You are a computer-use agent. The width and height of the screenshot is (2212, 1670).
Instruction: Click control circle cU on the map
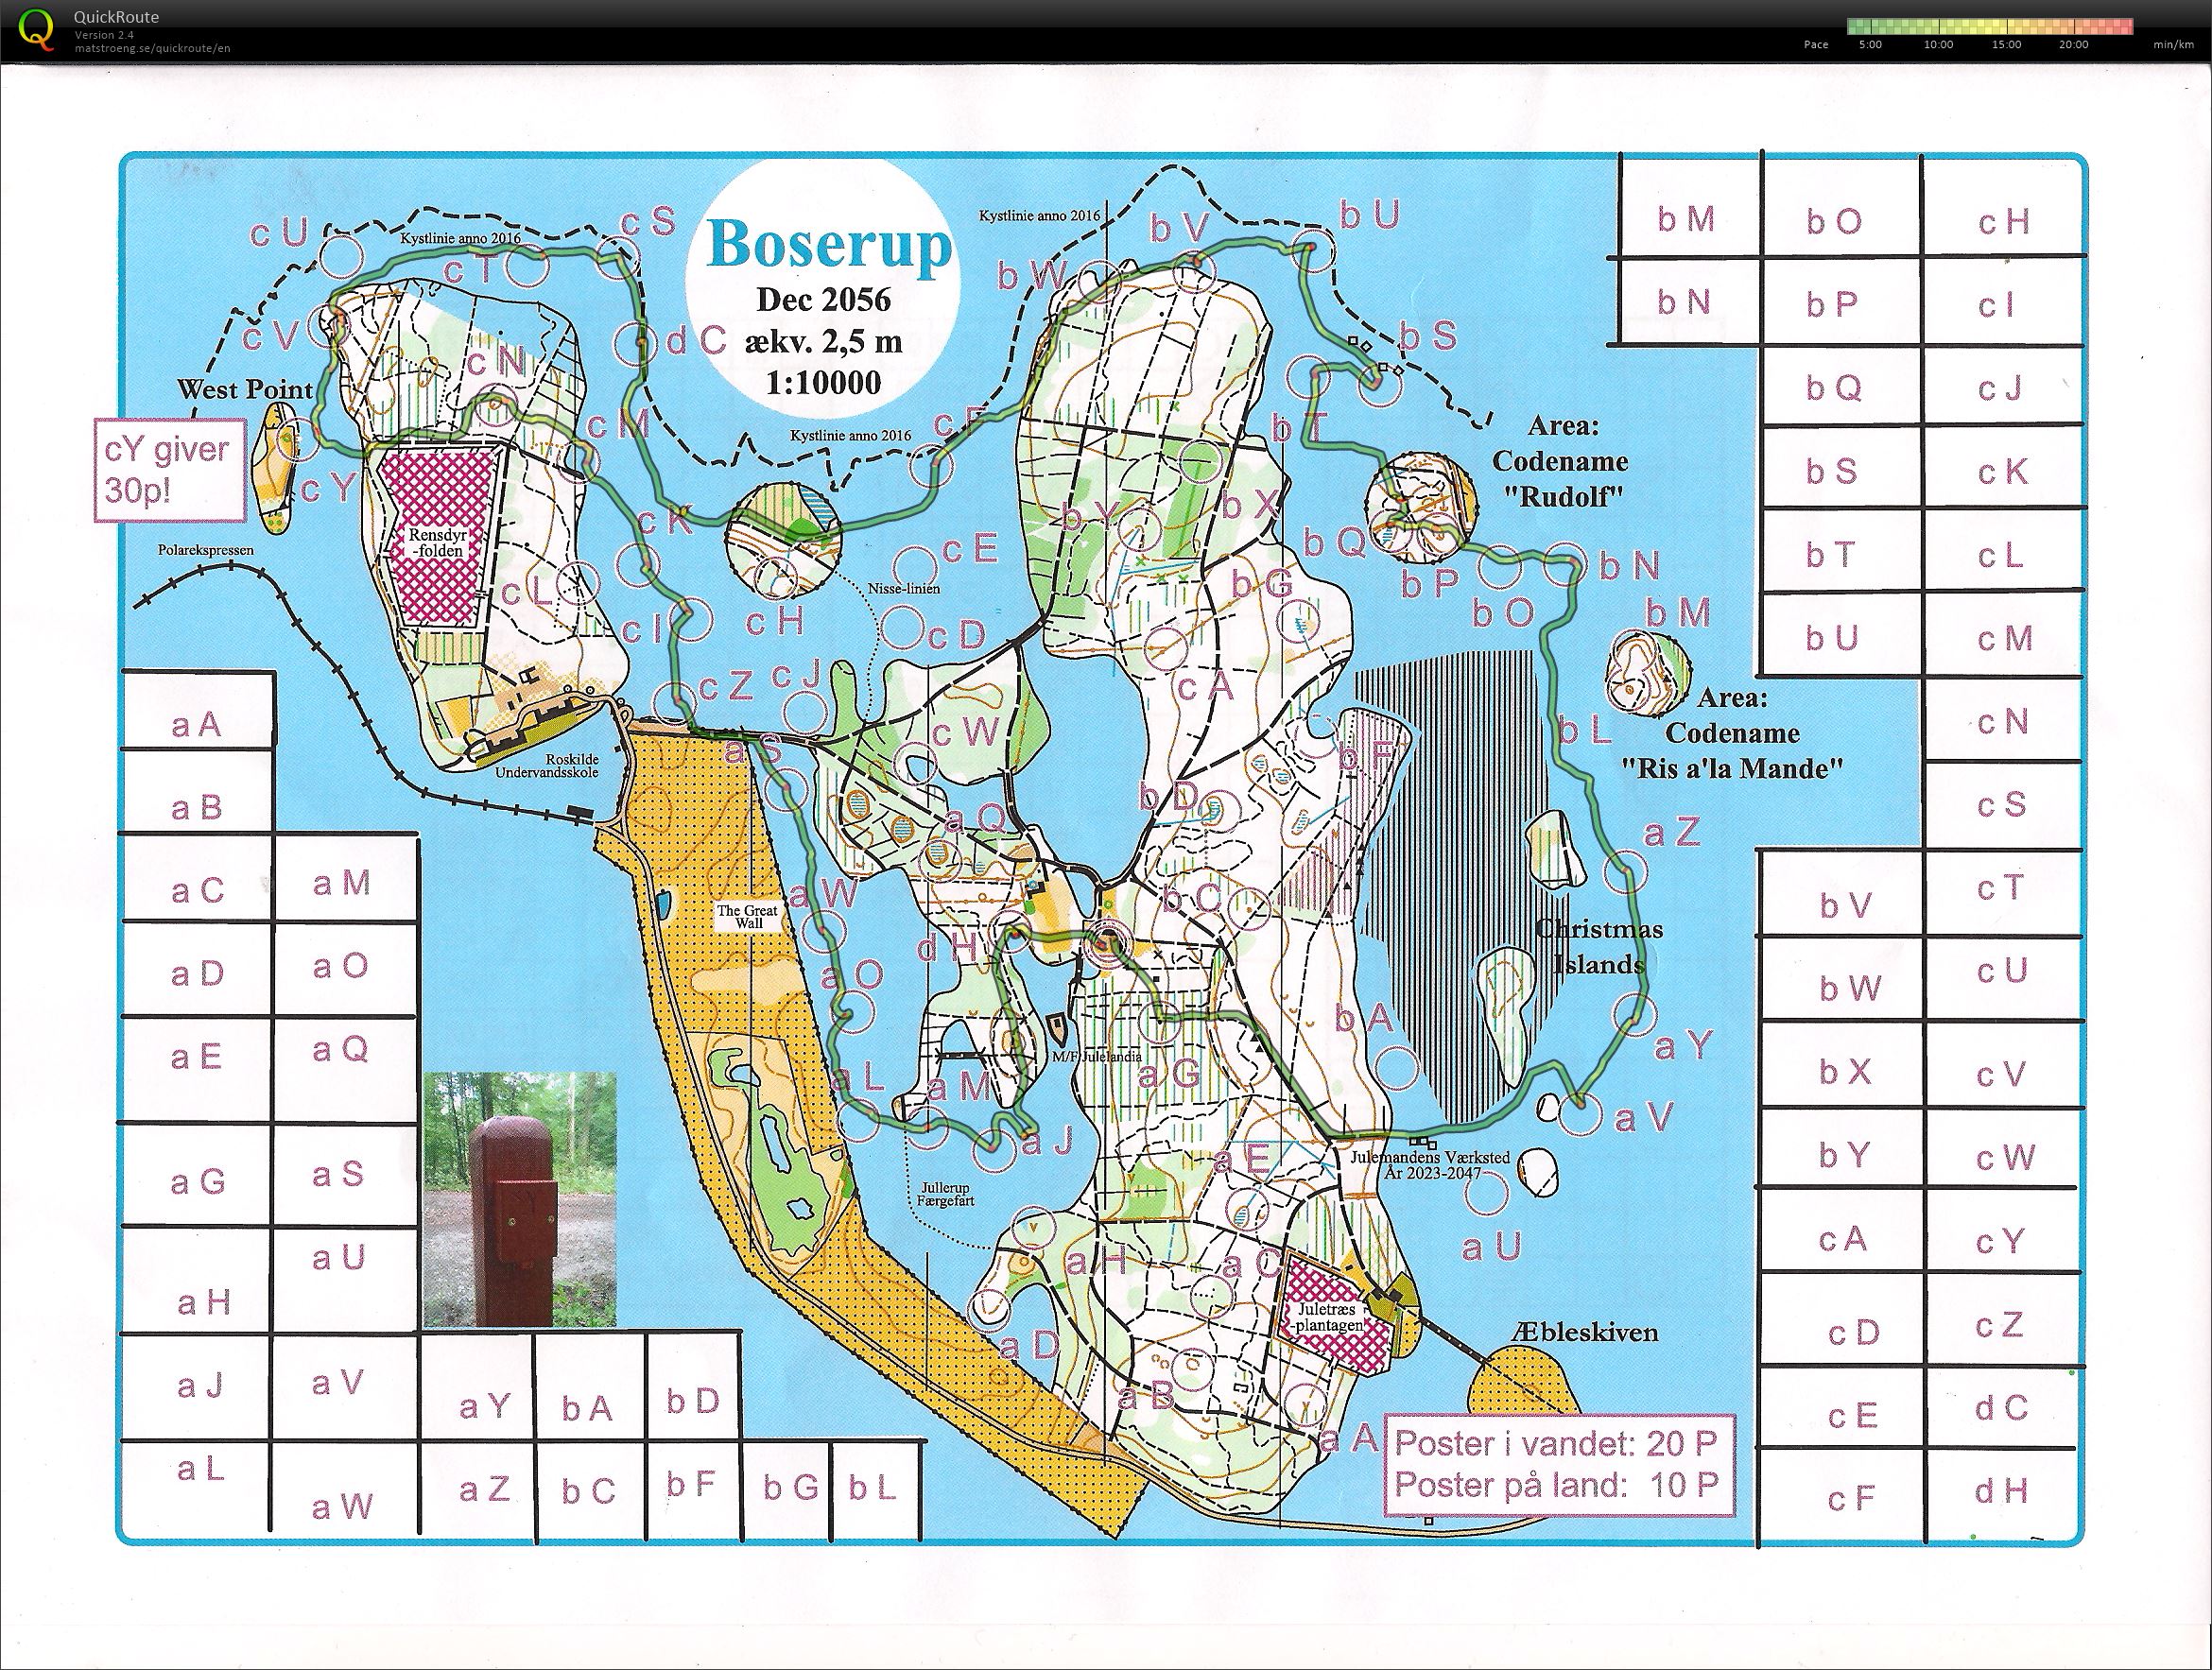coord(340,257)
